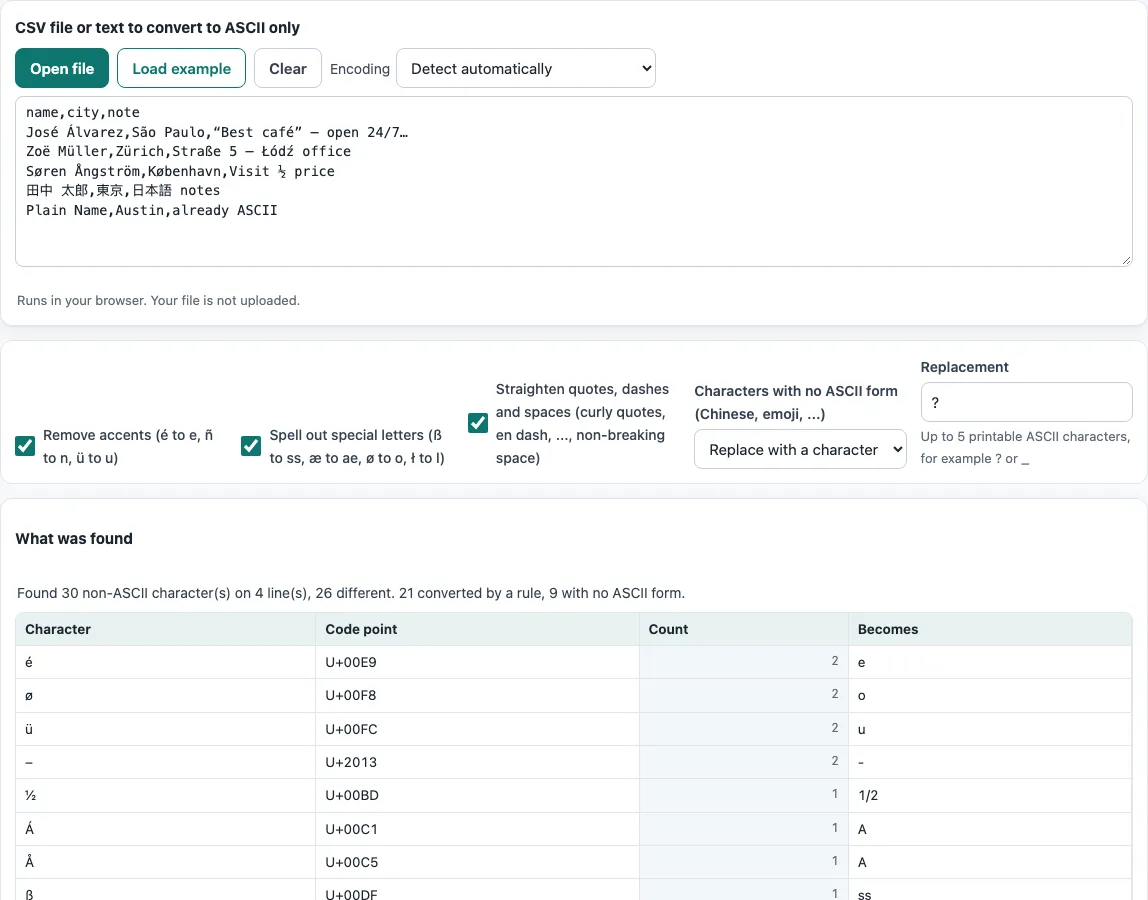This screenshot has width=1148, height=900.
Task: Select the U+00C5 code point cell
Action: 477,862
